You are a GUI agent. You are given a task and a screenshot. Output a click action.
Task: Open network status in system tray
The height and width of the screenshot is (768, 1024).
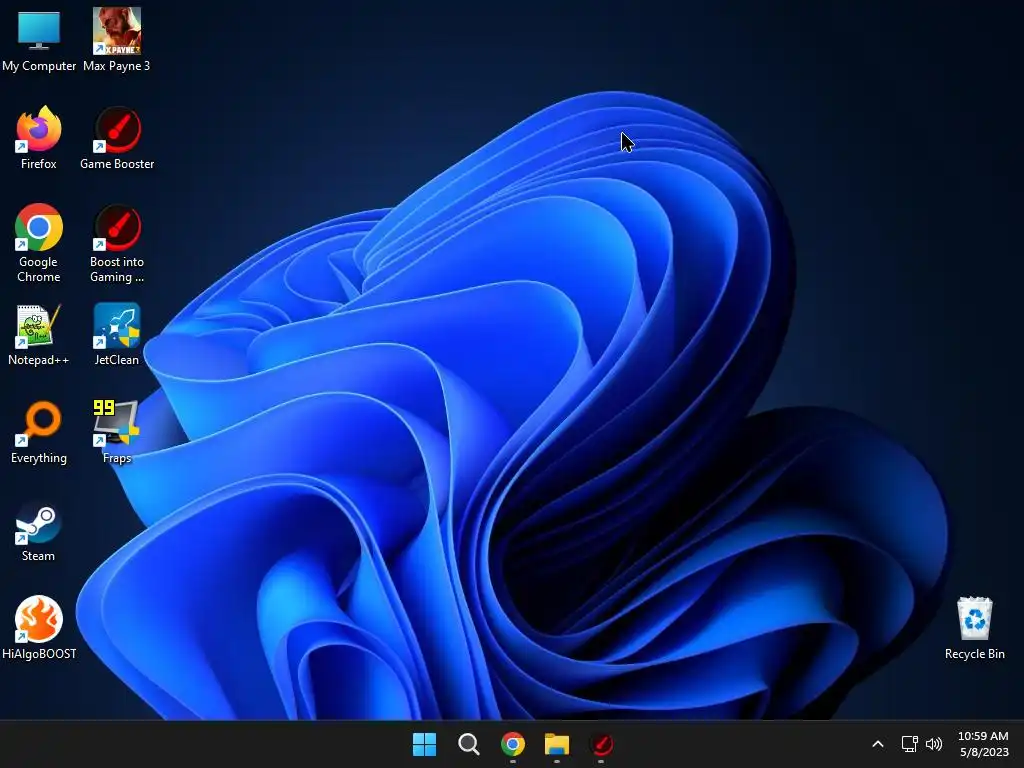[909, 744]
